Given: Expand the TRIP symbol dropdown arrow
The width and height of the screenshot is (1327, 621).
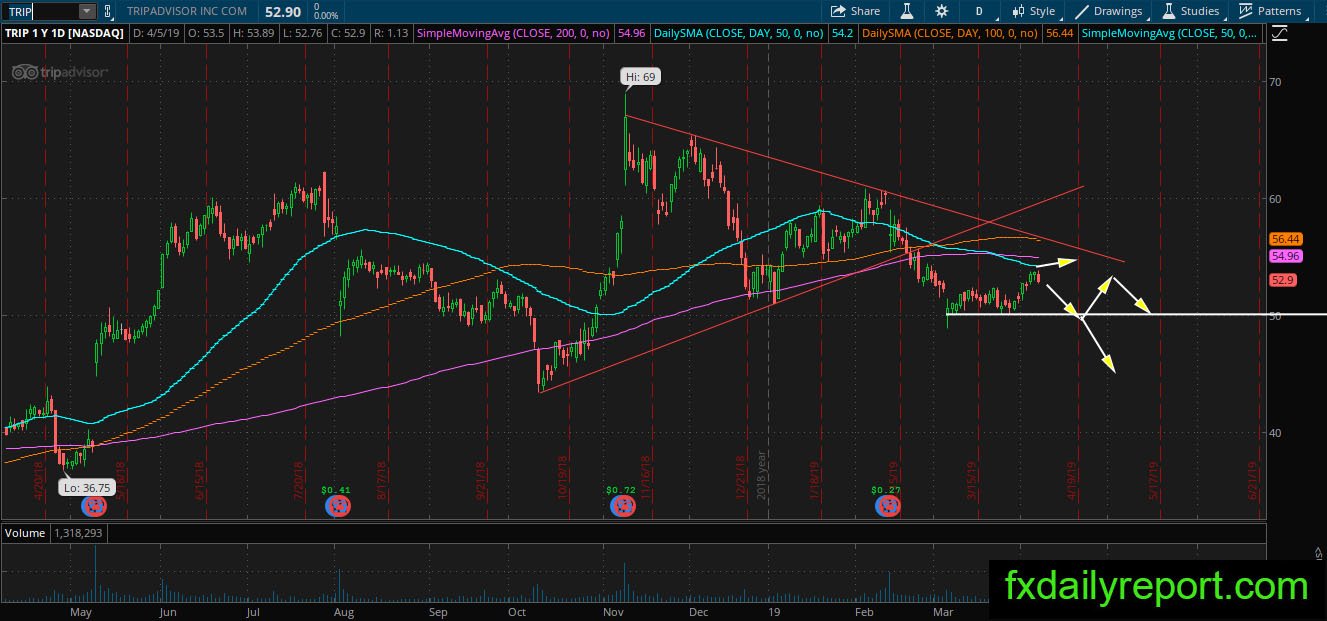Looking at the screenshot, I should coord(86,11).
